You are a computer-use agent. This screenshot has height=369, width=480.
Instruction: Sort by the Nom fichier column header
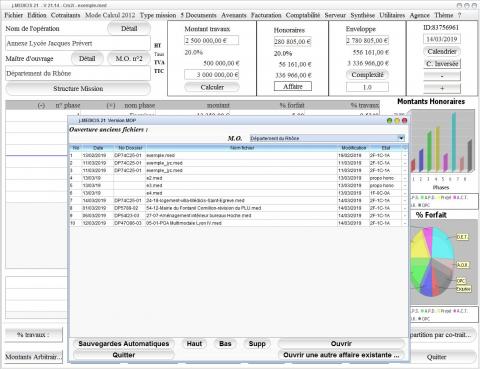coord(242,148)
